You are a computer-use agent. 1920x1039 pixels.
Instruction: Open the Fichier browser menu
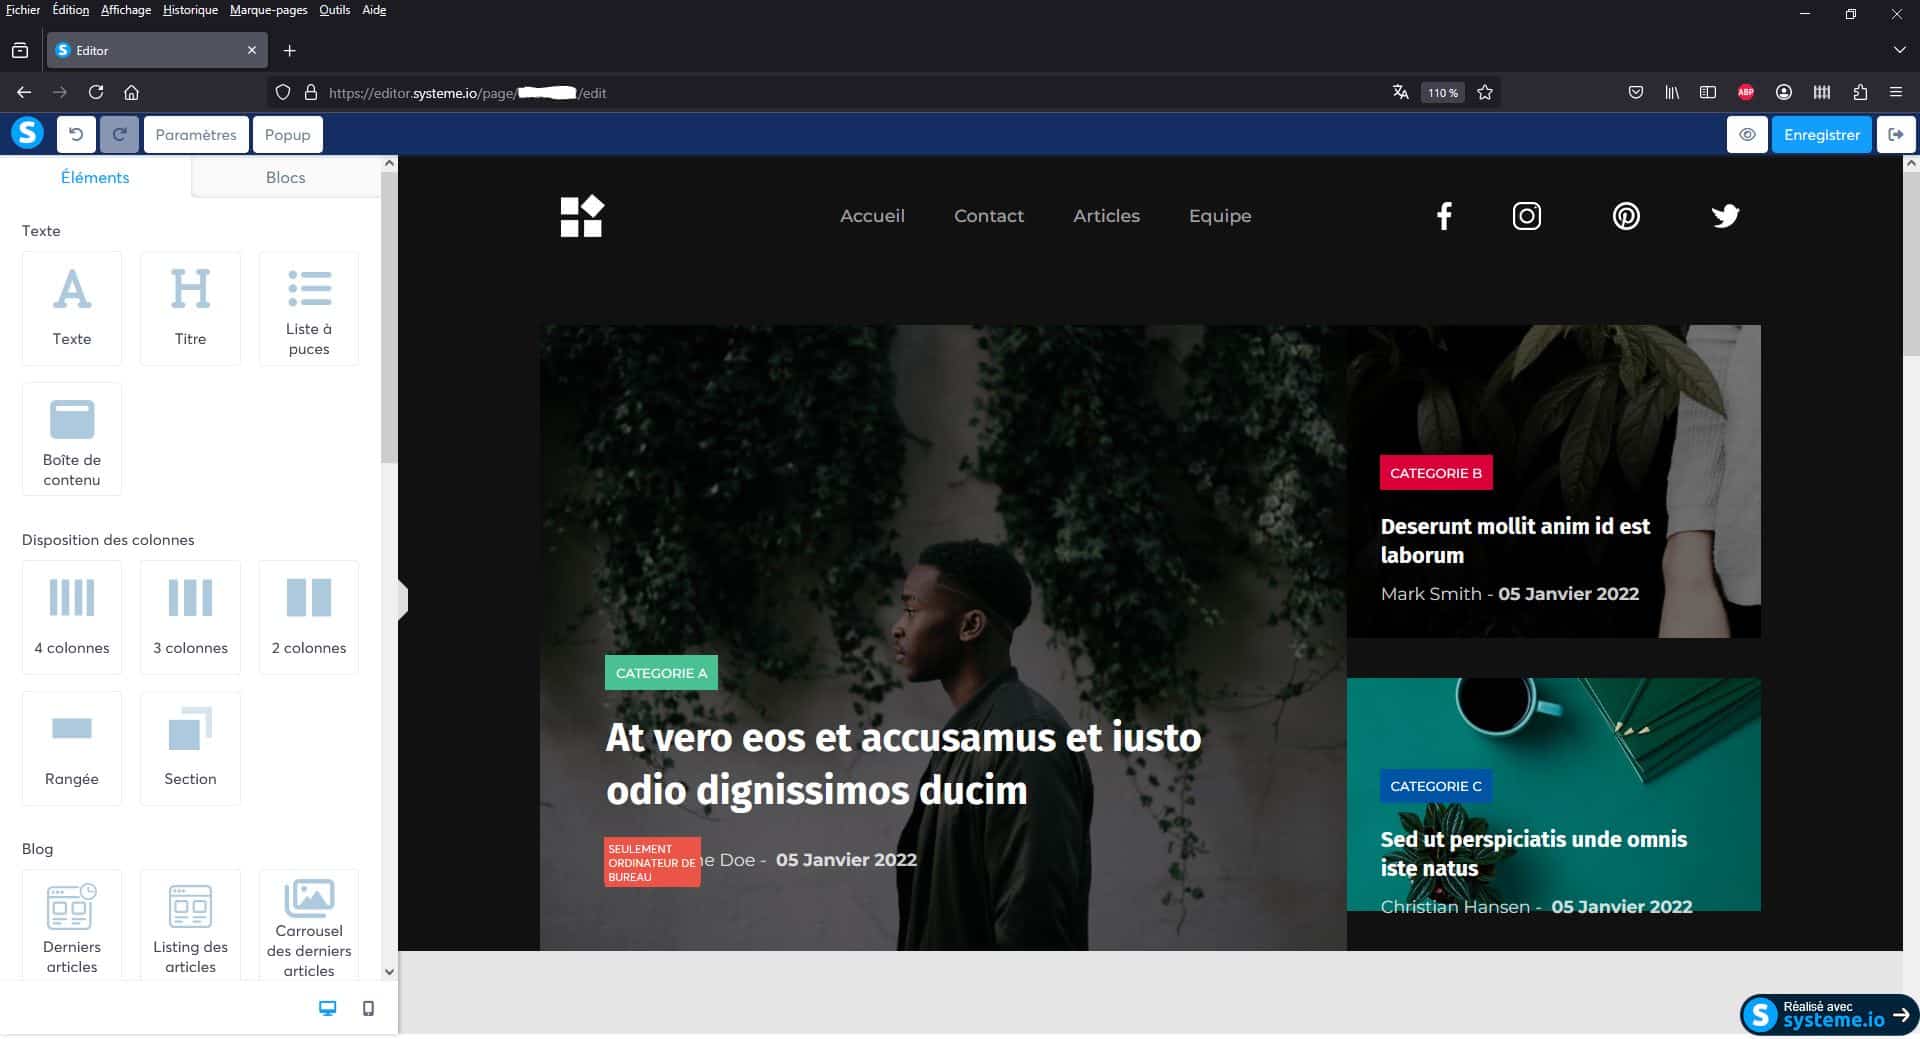point(23,10)
